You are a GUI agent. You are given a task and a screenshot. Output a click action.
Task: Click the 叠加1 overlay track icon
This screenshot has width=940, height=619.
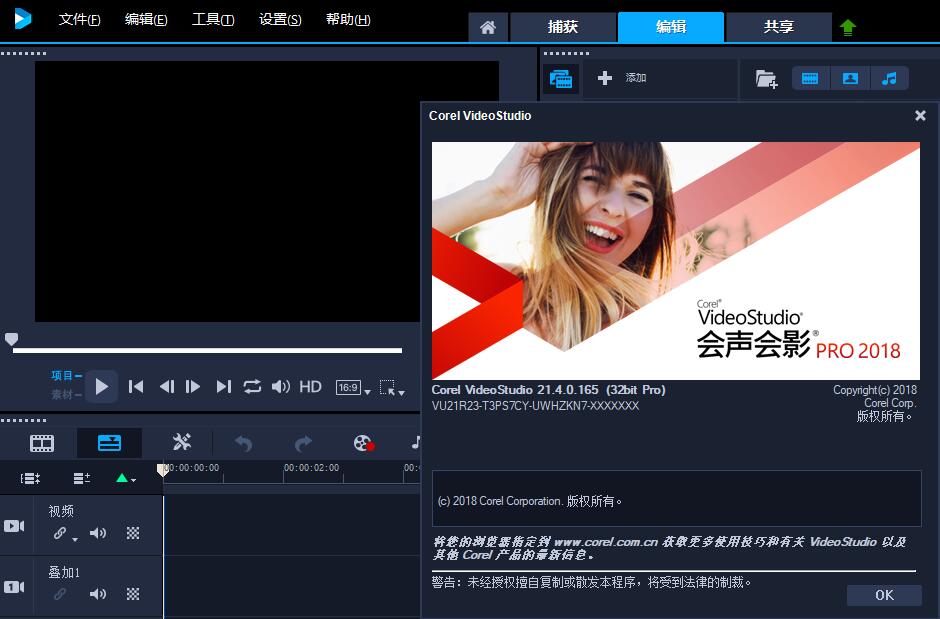(14, 587)
